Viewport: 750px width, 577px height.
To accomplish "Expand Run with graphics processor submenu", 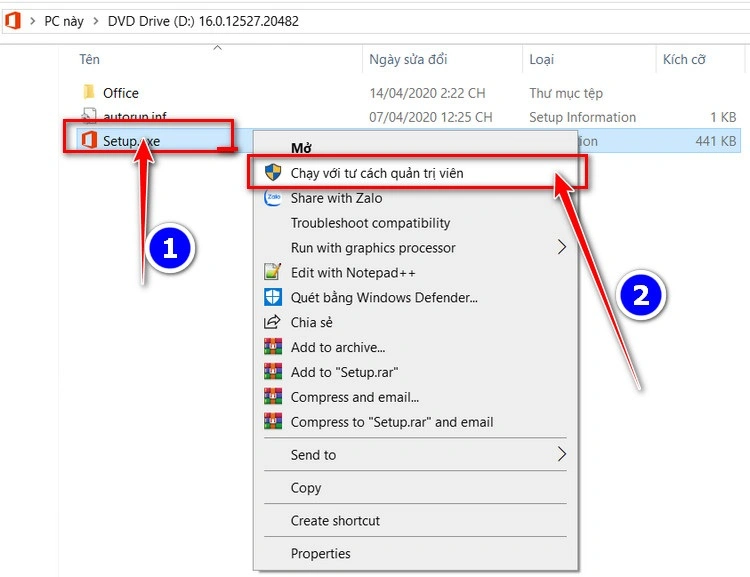I will pyautogui.click(x=561, y=247).
